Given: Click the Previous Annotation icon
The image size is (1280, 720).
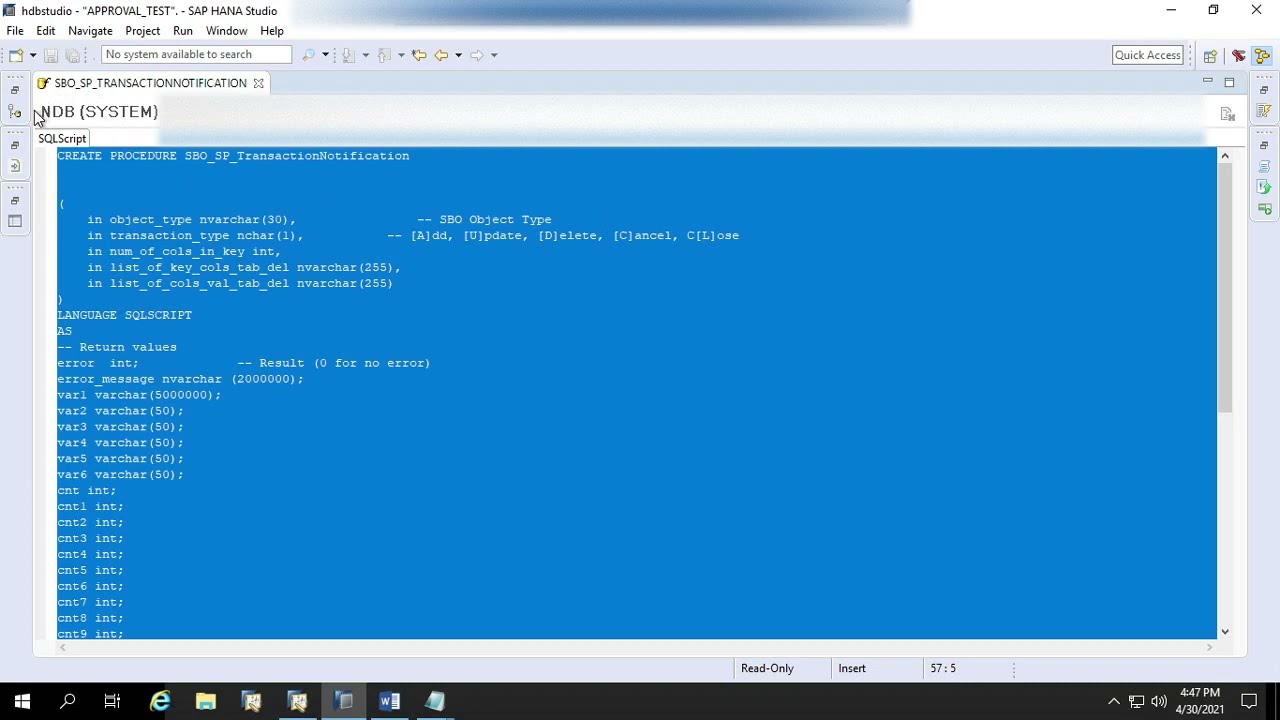Looking at the screenshot, I should [384, 55].
